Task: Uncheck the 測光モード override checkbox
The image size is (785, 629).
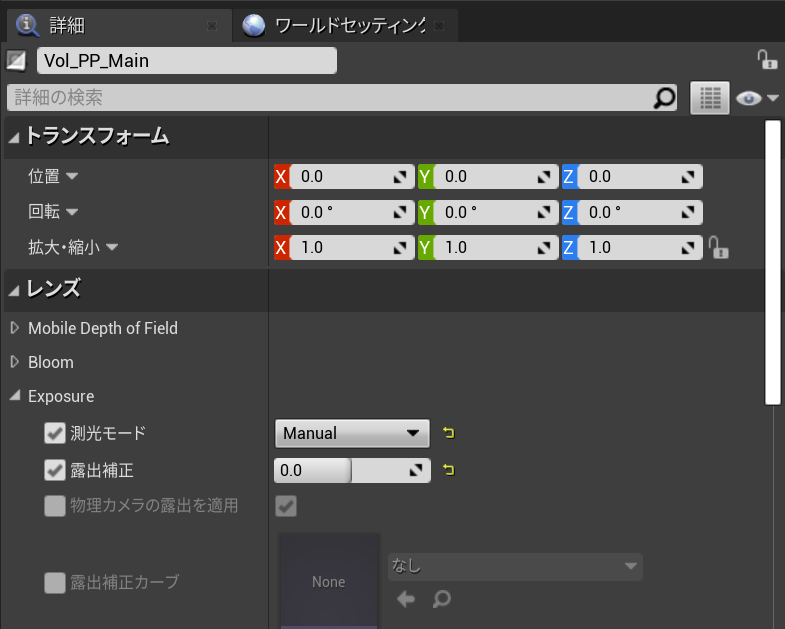Action: tap(55, 433)
